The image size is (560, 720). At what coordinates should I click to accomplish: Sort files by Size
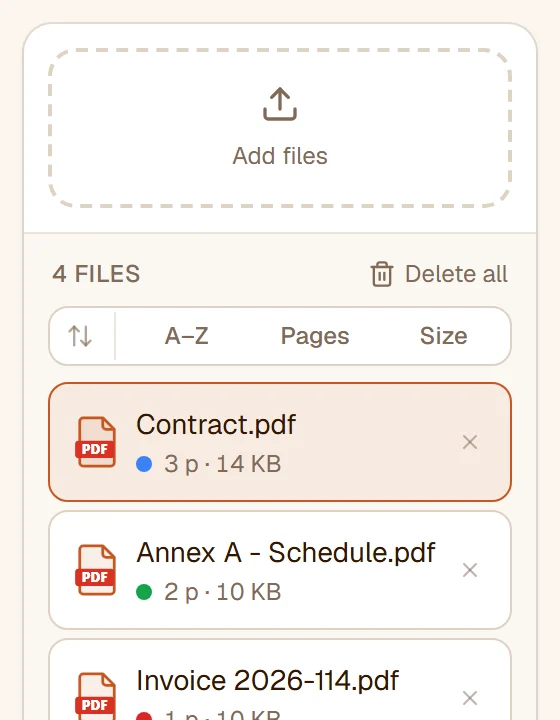click(443, 336)
